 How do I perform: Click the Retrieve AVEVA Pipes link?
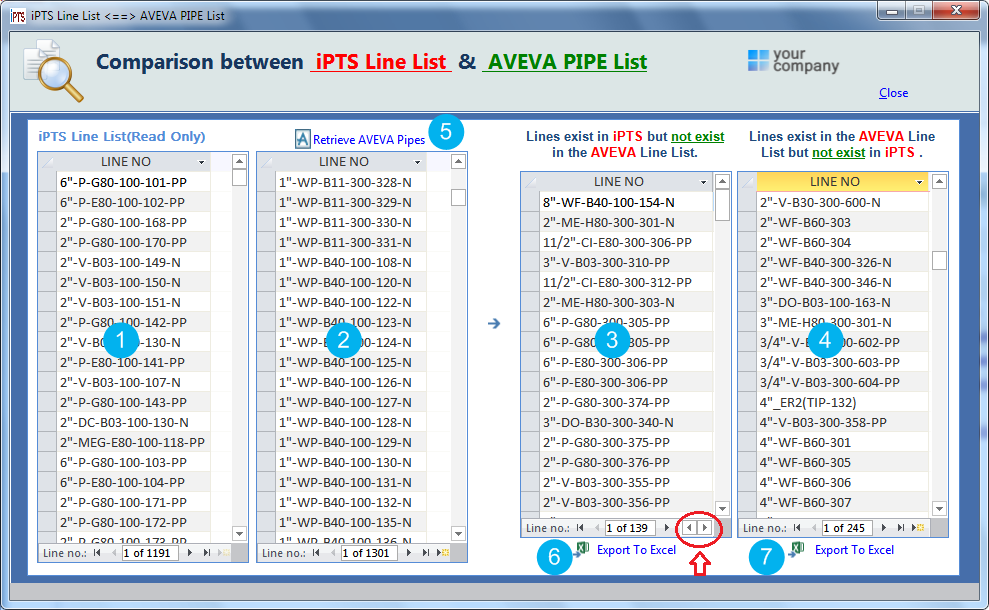369,140
